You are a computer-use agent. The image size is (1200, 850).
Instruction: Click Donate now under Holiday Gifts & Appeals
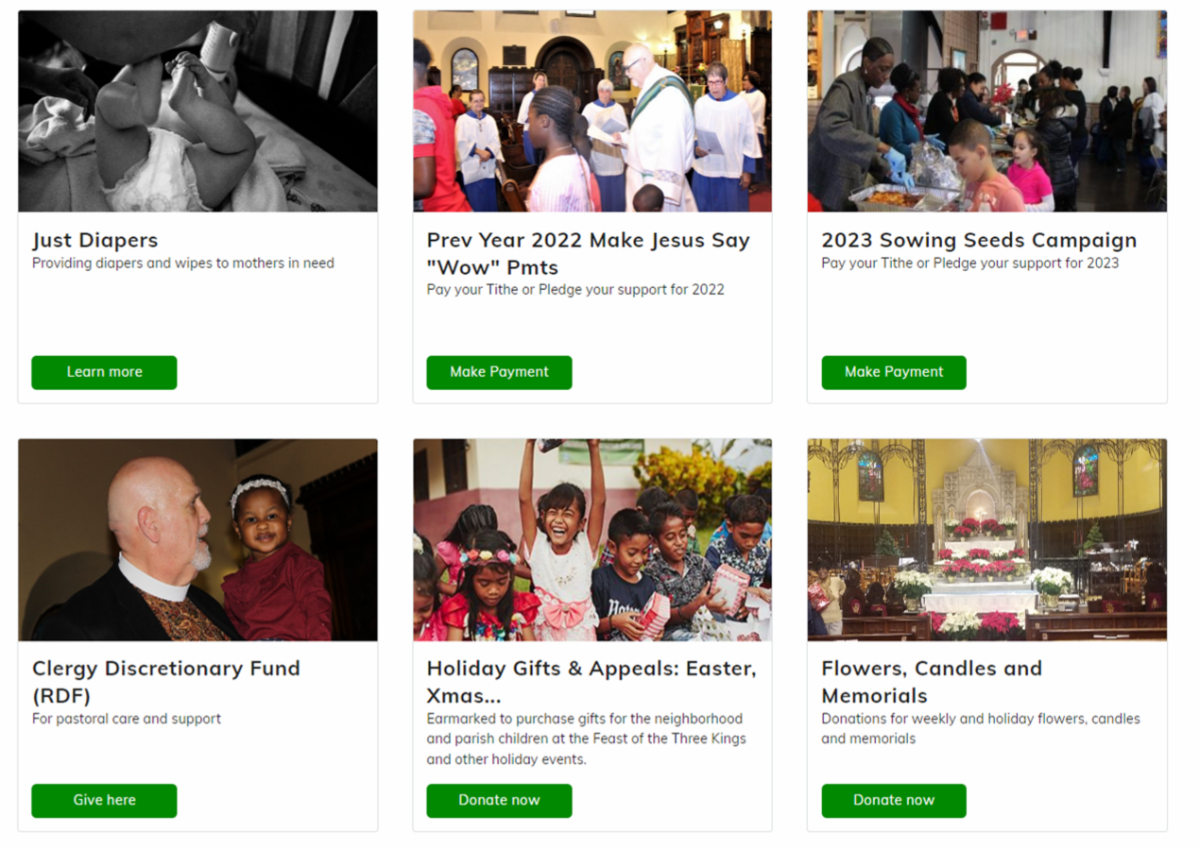(499, 800)
